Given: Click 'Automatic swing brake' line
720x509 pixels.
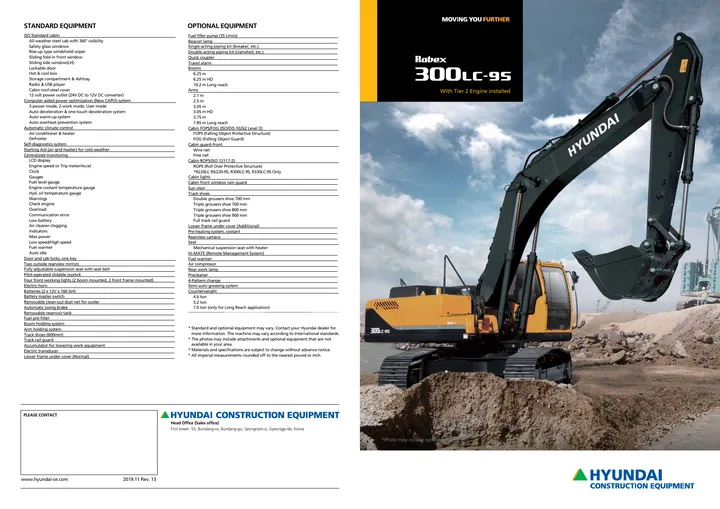Looking at the screenshot, I should point(46,308).
